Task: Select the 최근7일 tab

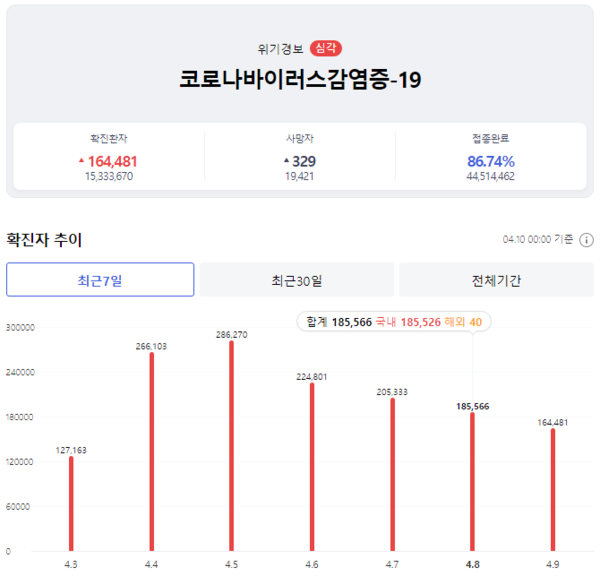Action: [100, 279]
